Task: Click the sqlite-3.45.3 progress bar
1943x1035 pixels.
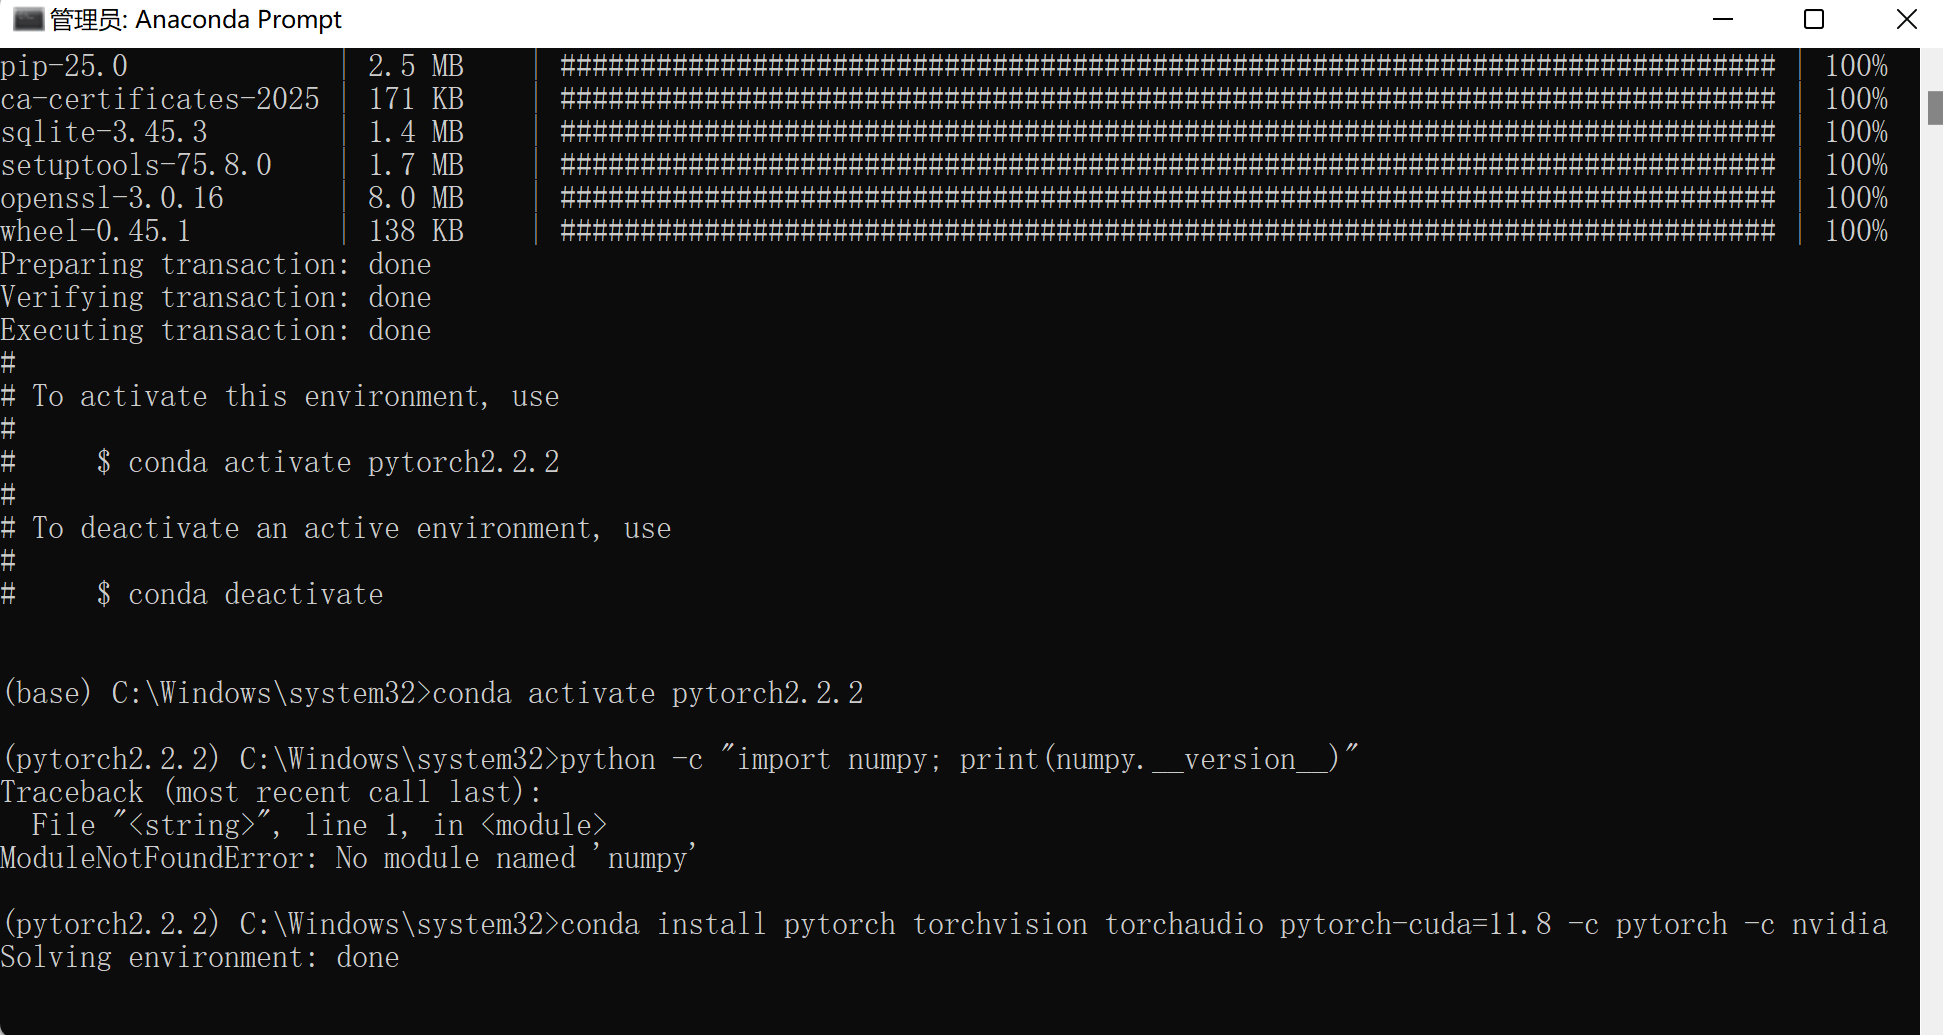Action: (1167, 132)
